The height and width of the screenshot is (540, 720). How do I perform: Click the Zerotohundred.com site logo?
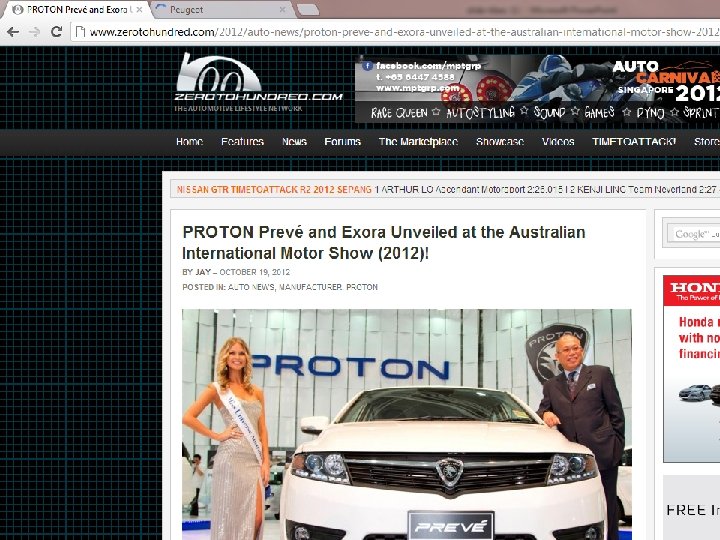click(259, 83)
